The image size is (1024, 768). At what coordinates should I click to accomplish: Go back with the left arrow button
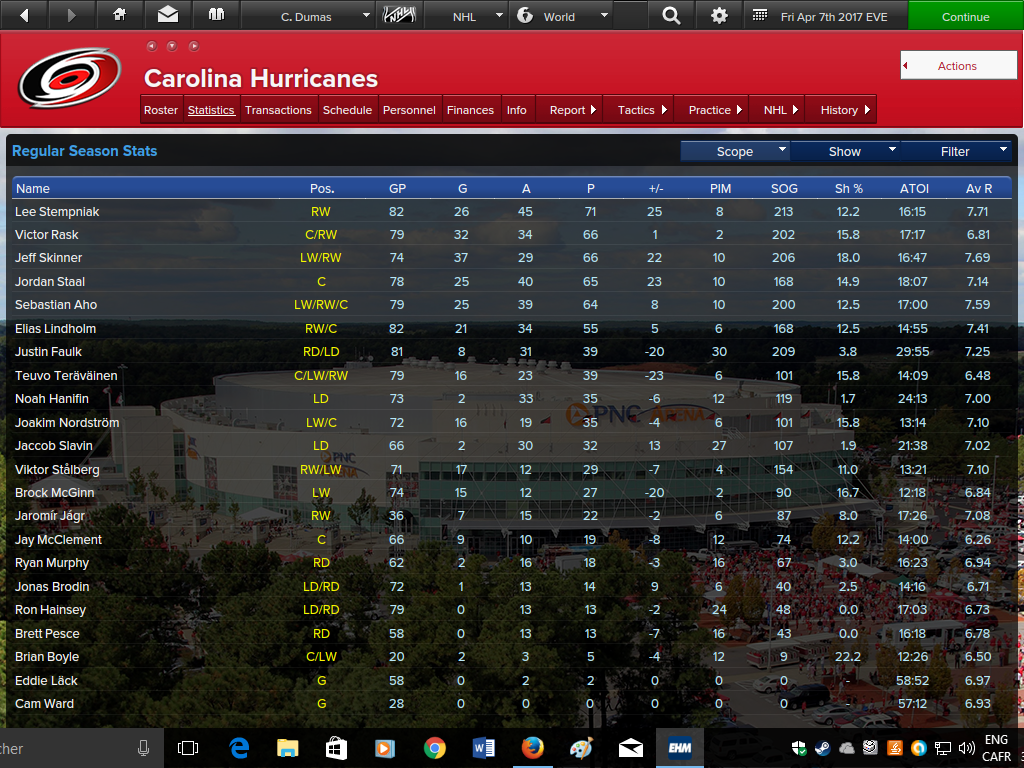24,15
